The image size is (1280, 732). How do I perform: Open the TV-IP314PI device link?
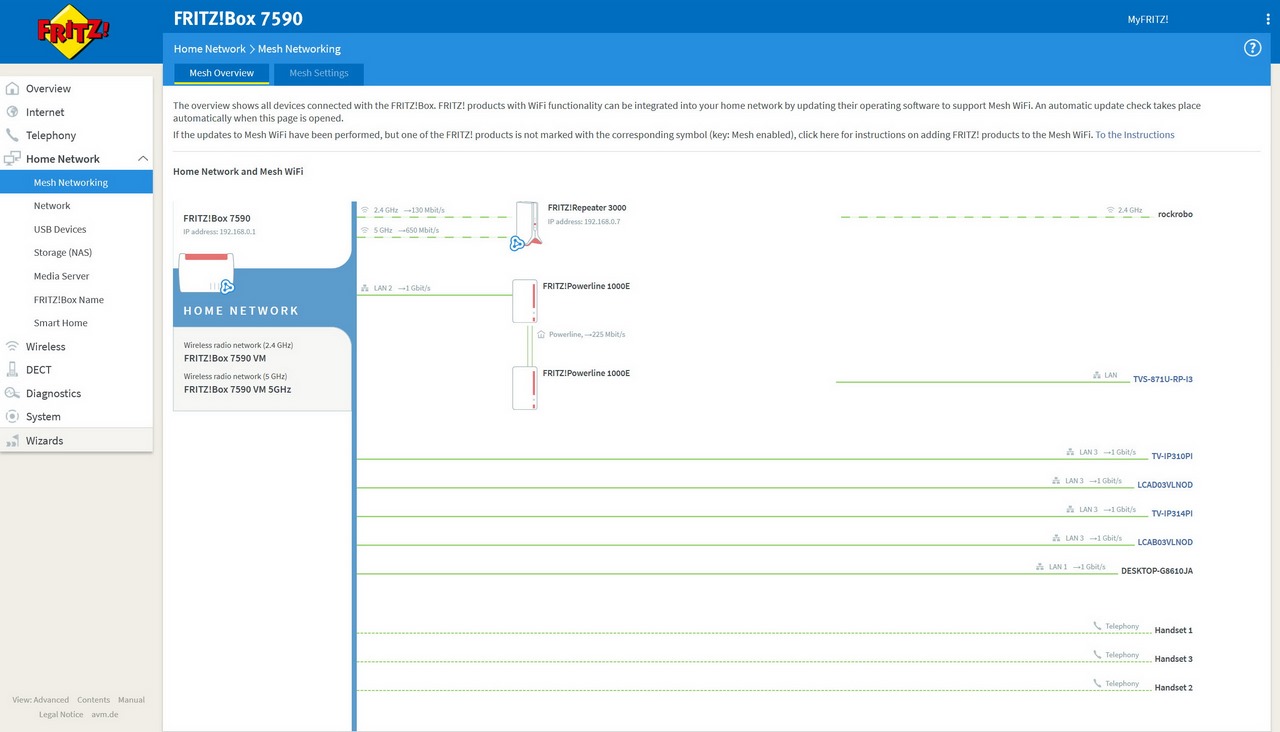pyautogui.click(x=1172, y=513)
